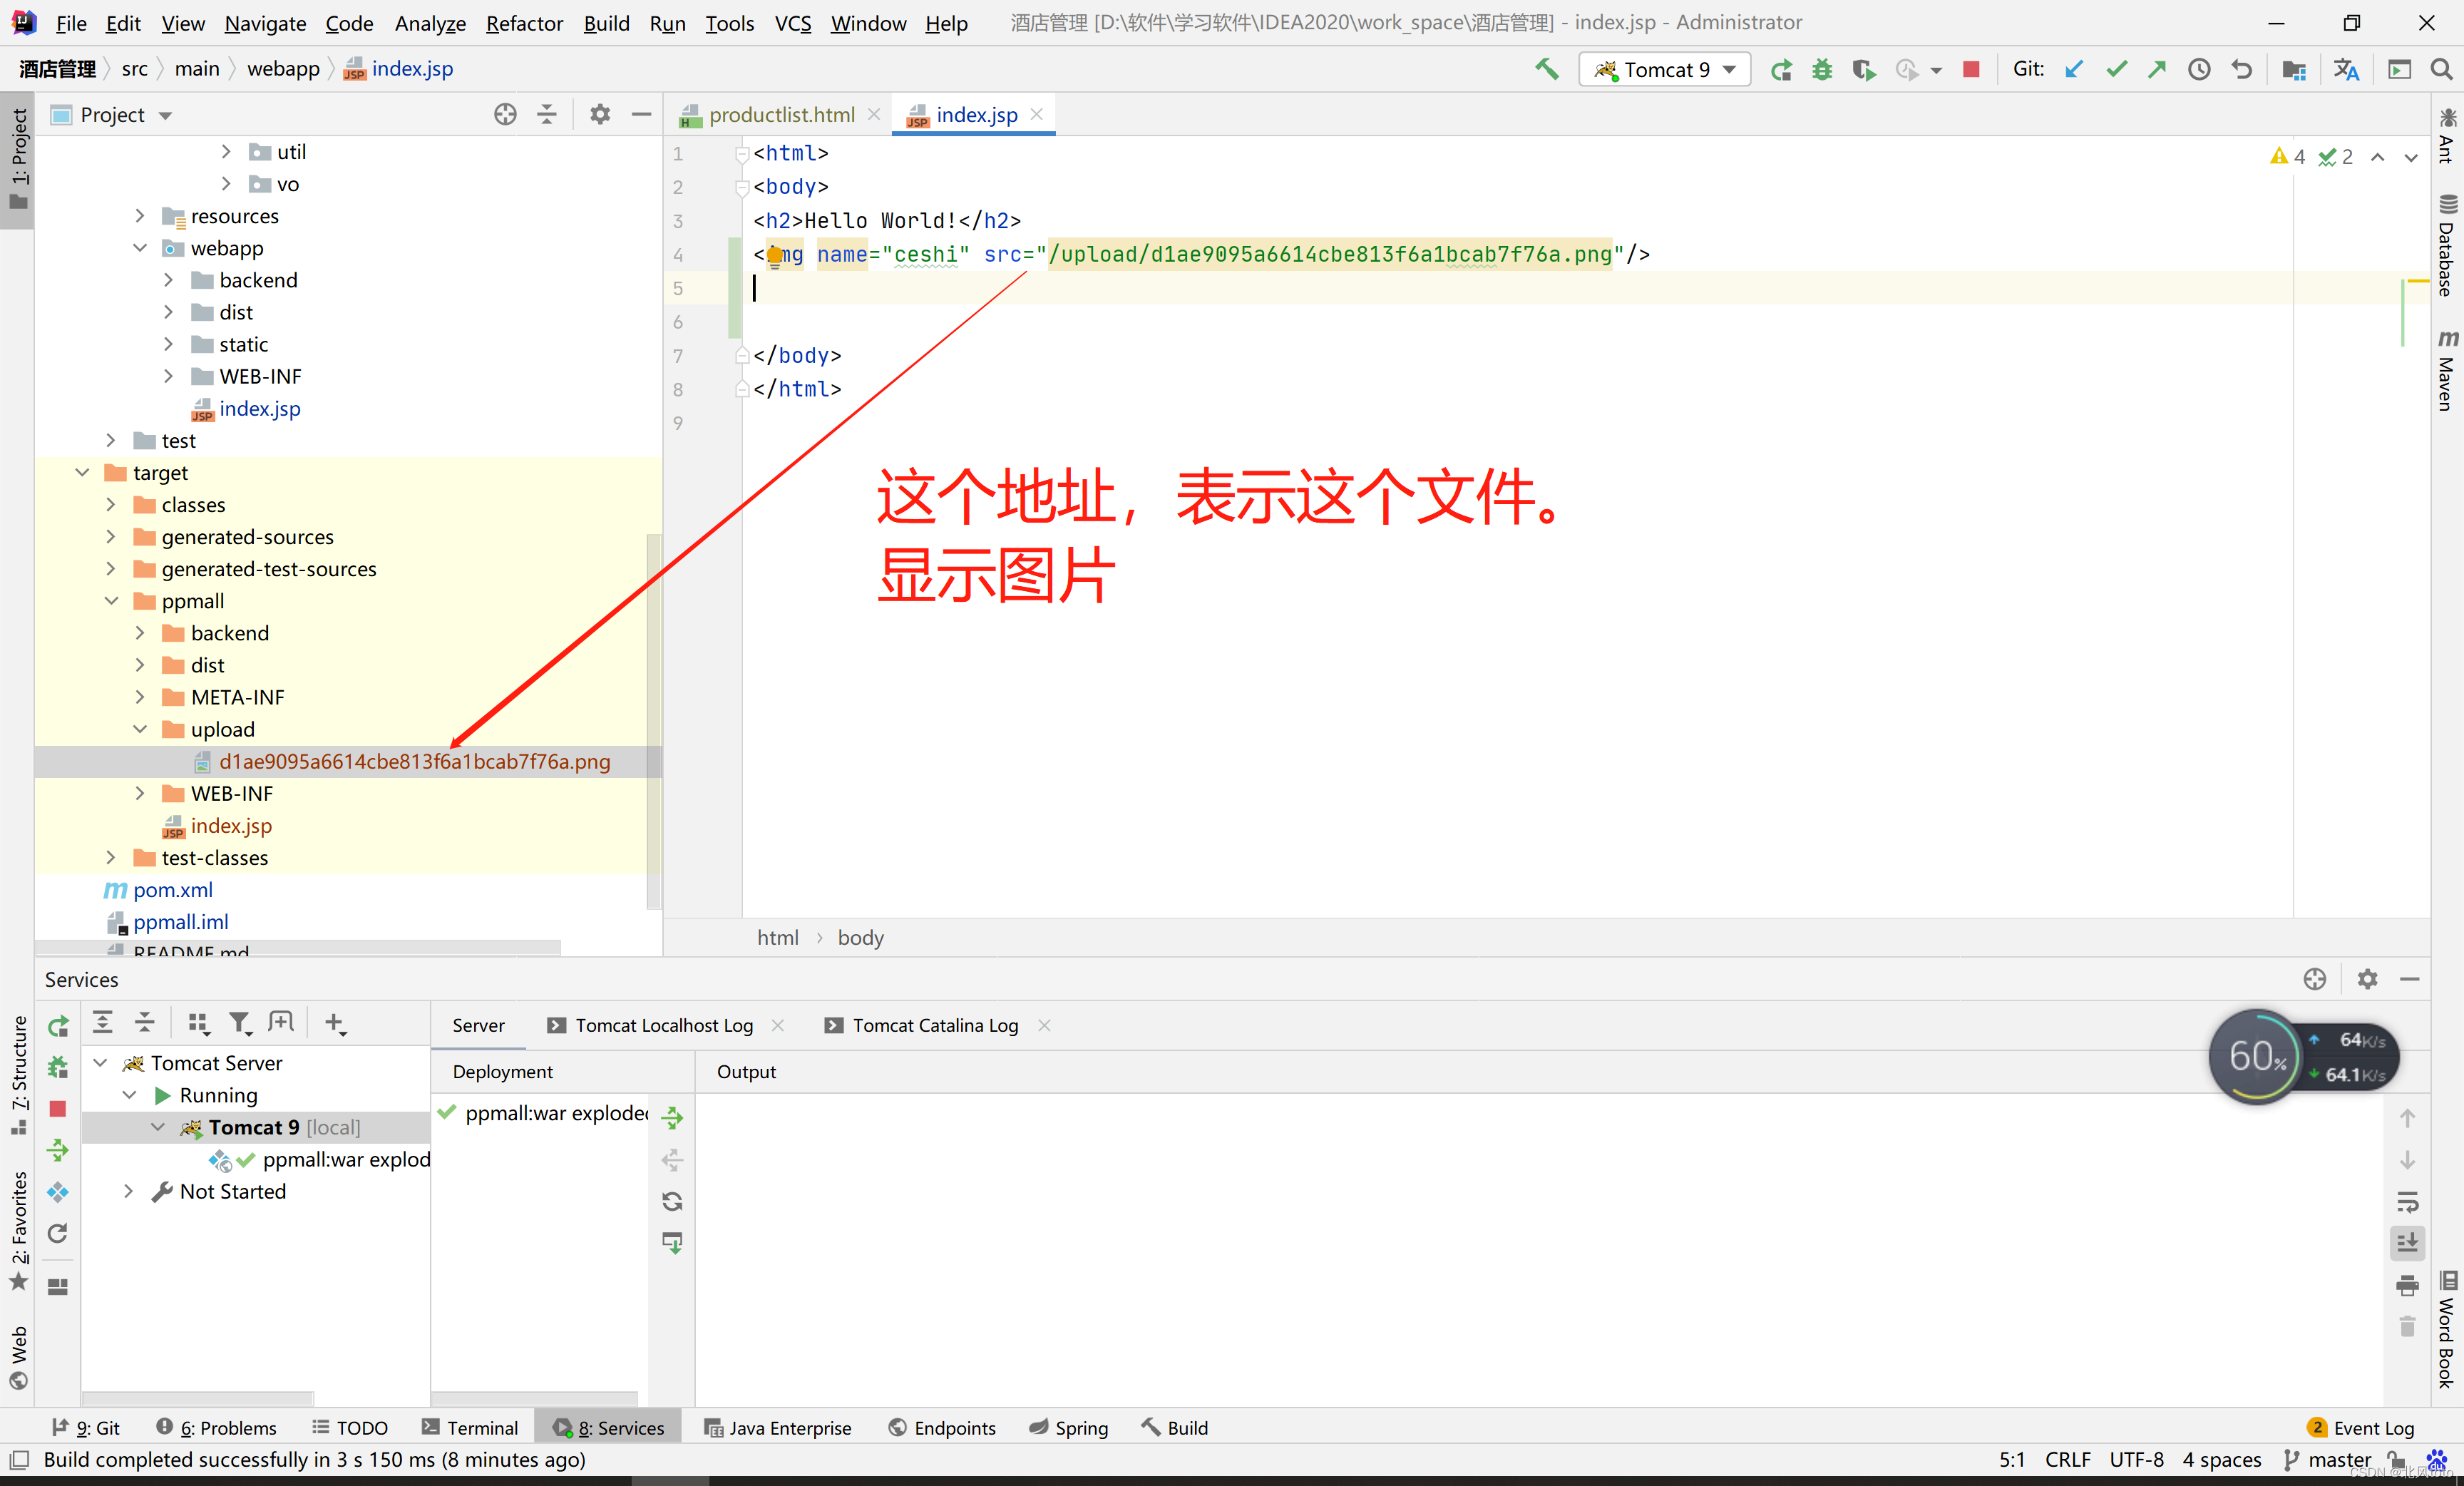Switch to productlist.html editor tab

coord(780,115)
